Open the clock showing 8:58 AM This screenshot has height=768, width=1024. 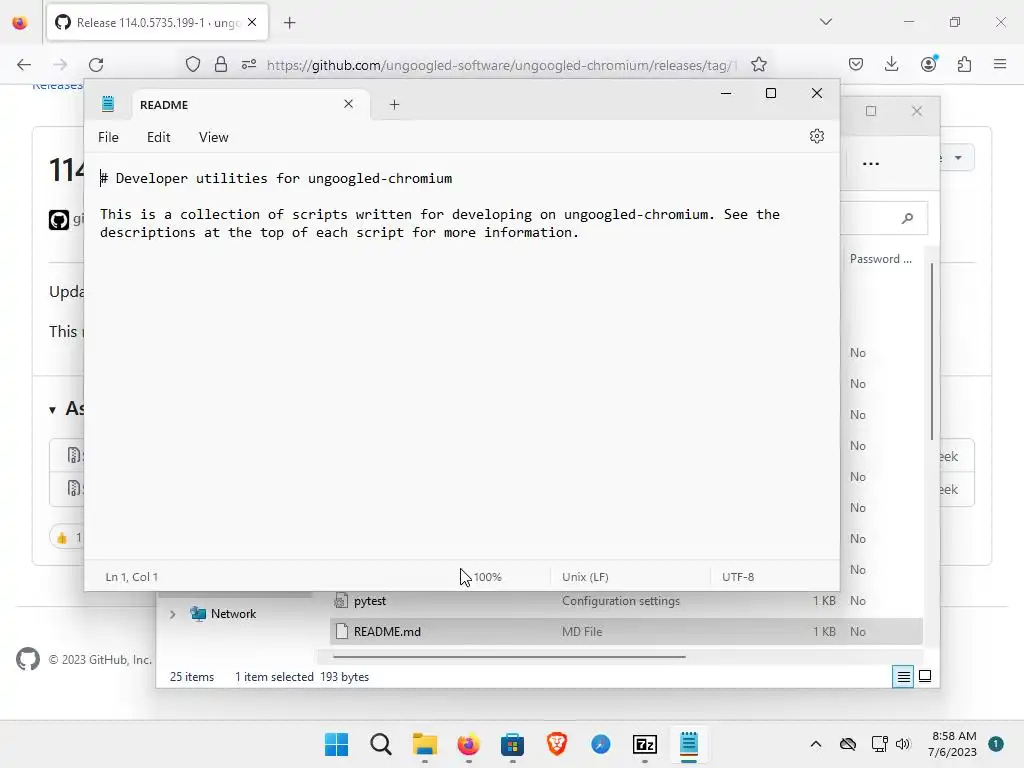point(952,744)
